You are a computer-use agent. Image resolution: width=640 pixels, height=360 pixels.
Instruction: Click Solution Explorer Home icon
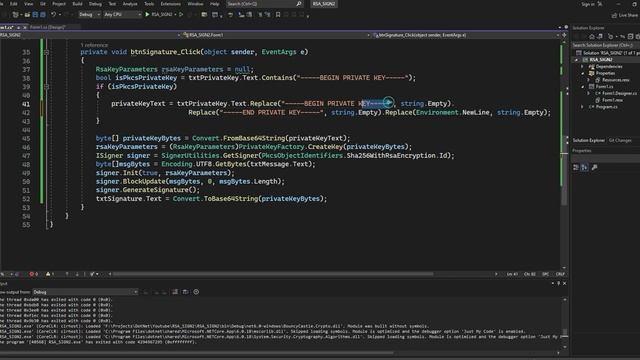click(591, 36)
